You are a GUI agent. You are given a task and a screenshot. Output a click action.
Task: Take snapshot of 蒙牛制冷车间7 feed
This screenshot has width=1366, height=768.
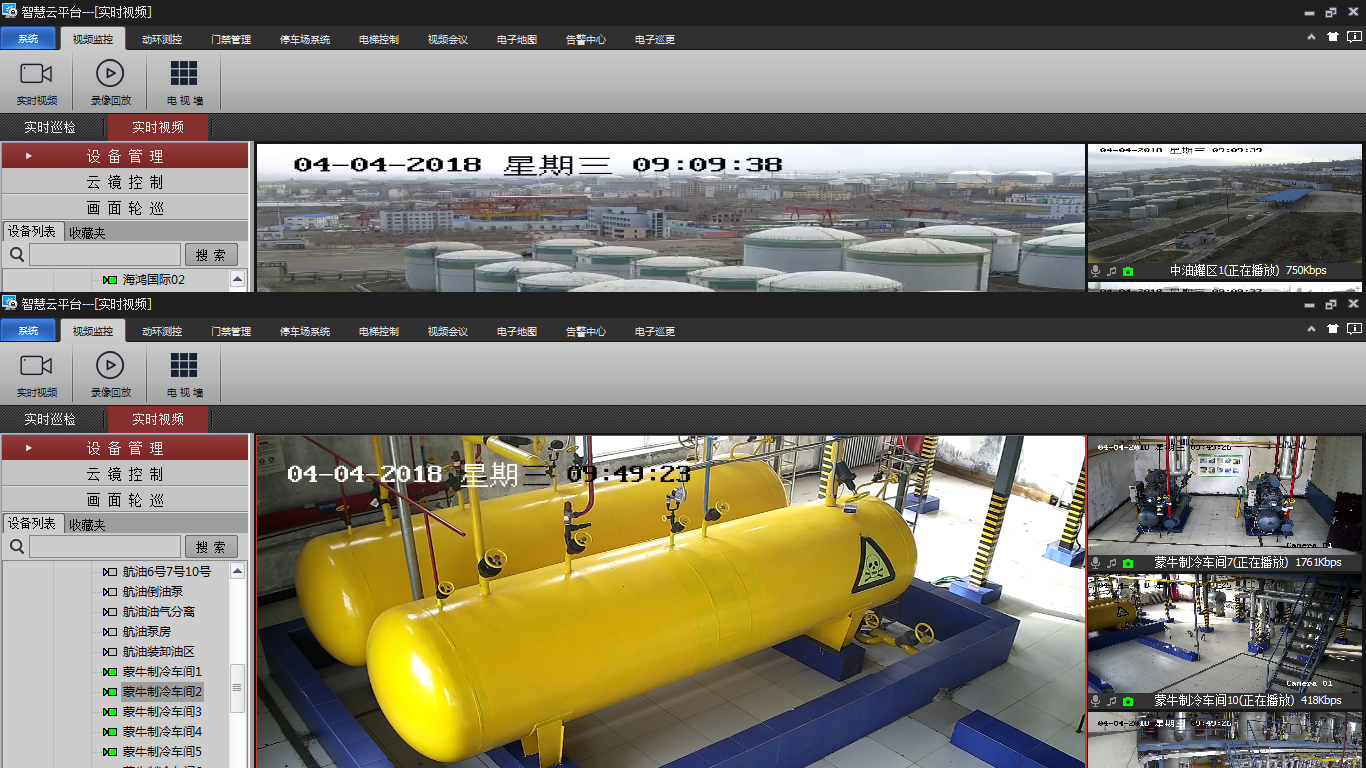(x=1128, y=563)
